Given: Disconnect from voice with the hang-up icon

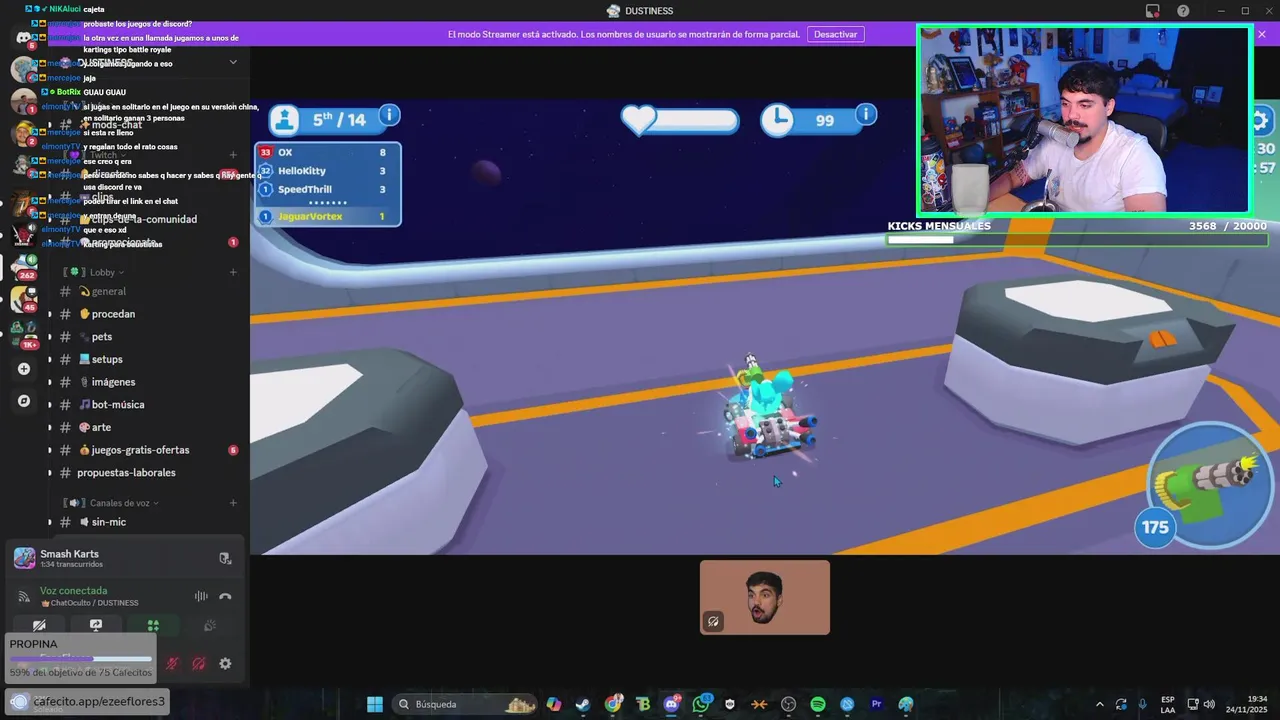Looking at the screenshot, I should (x=225, y=596).
